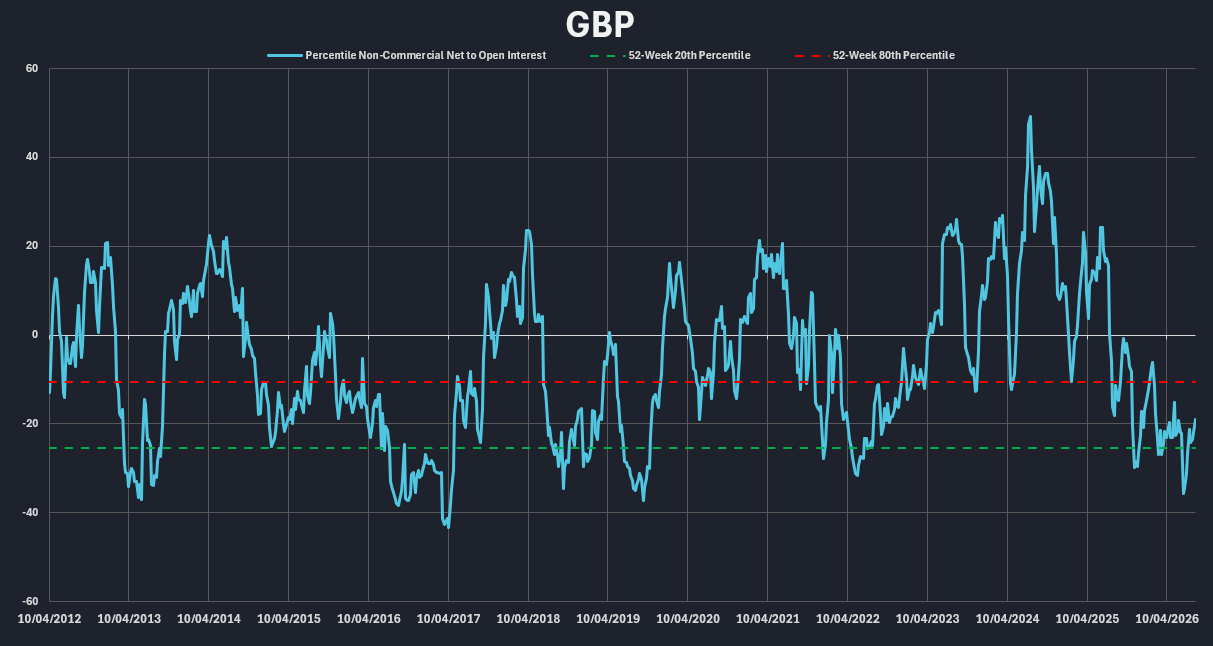Click the x-axis date 10/04/2018
This screenshot has height=646, width=1213.
[x=528, y=619]
